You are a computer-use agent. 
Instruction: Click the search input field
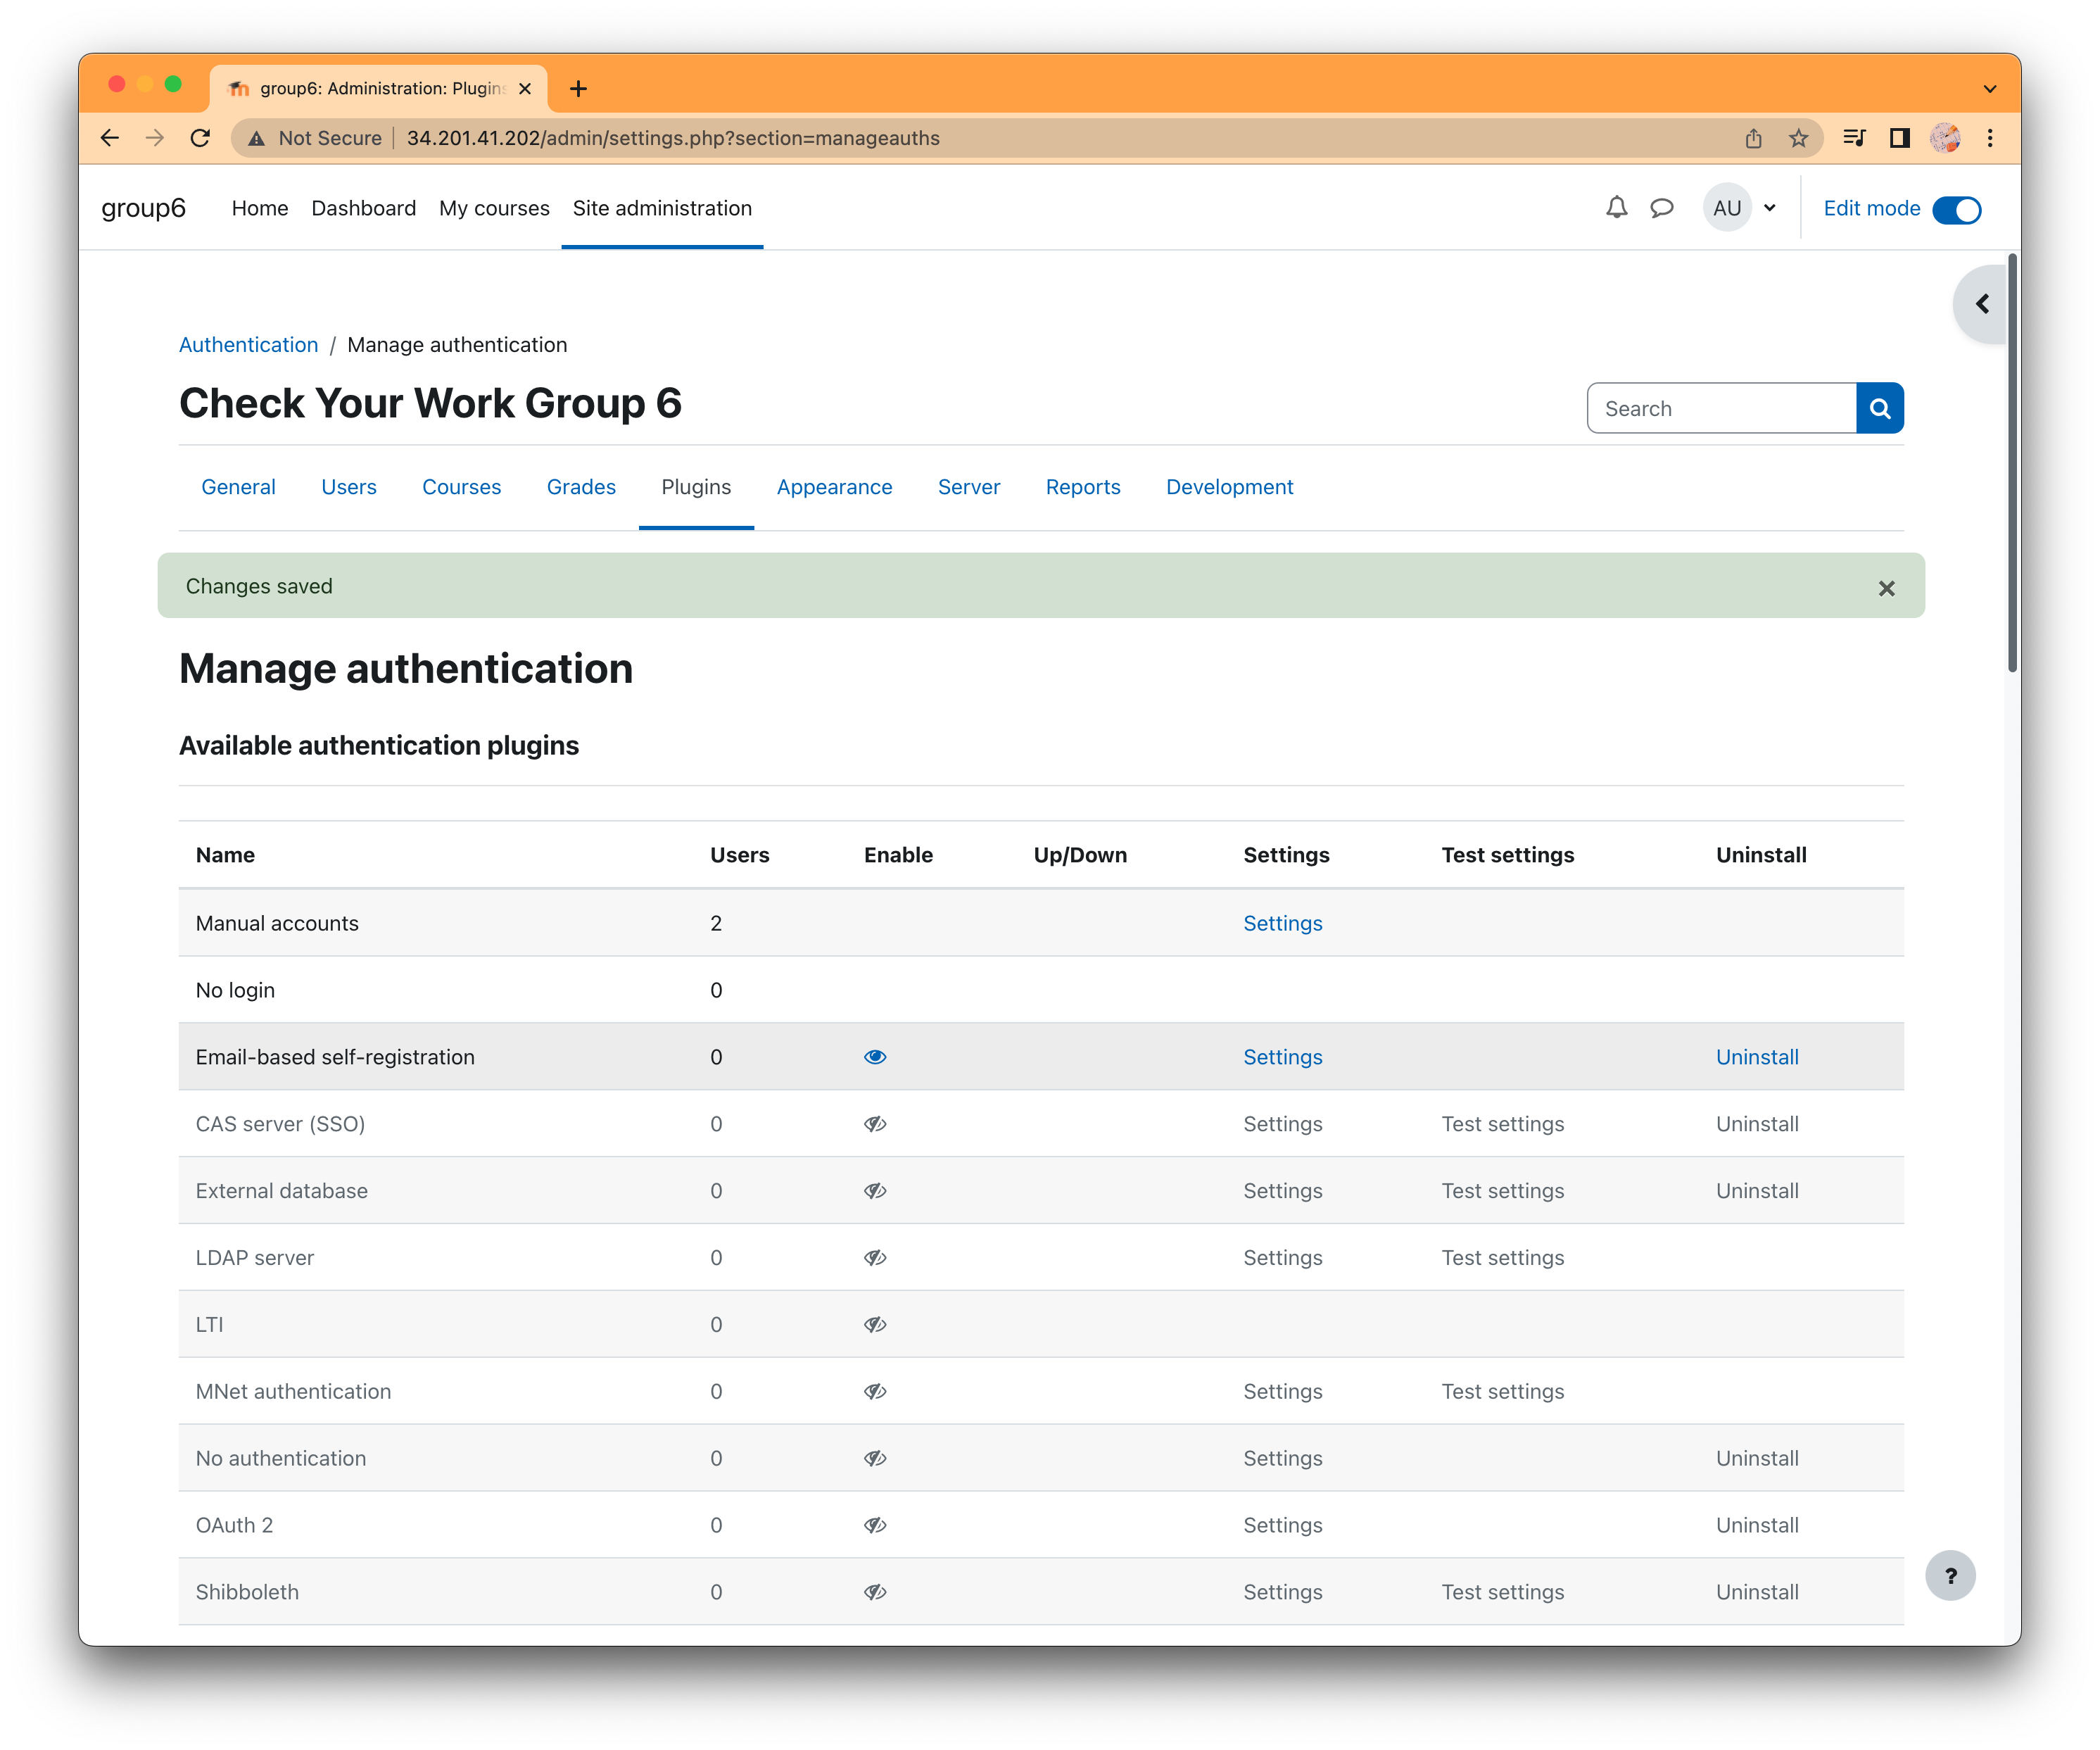click(x=1721, y=408)
